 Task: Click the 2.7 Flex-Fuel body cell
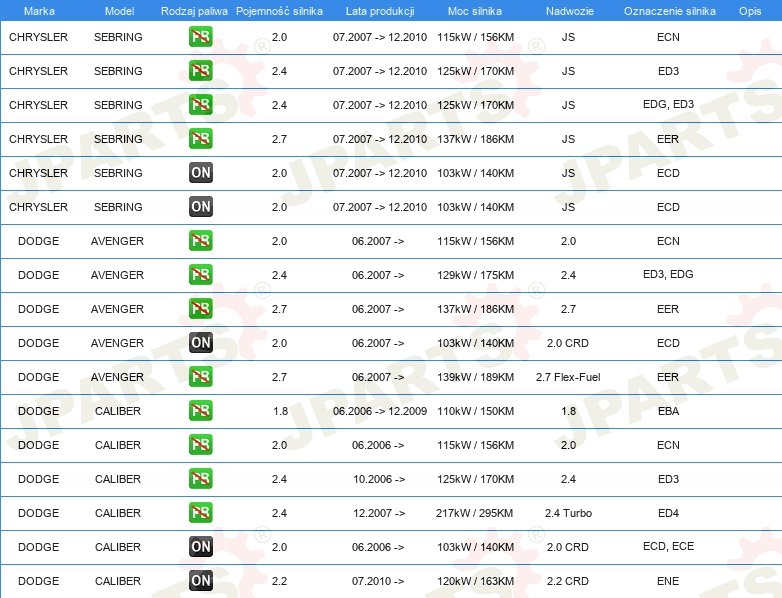click(x=568, y=377)
